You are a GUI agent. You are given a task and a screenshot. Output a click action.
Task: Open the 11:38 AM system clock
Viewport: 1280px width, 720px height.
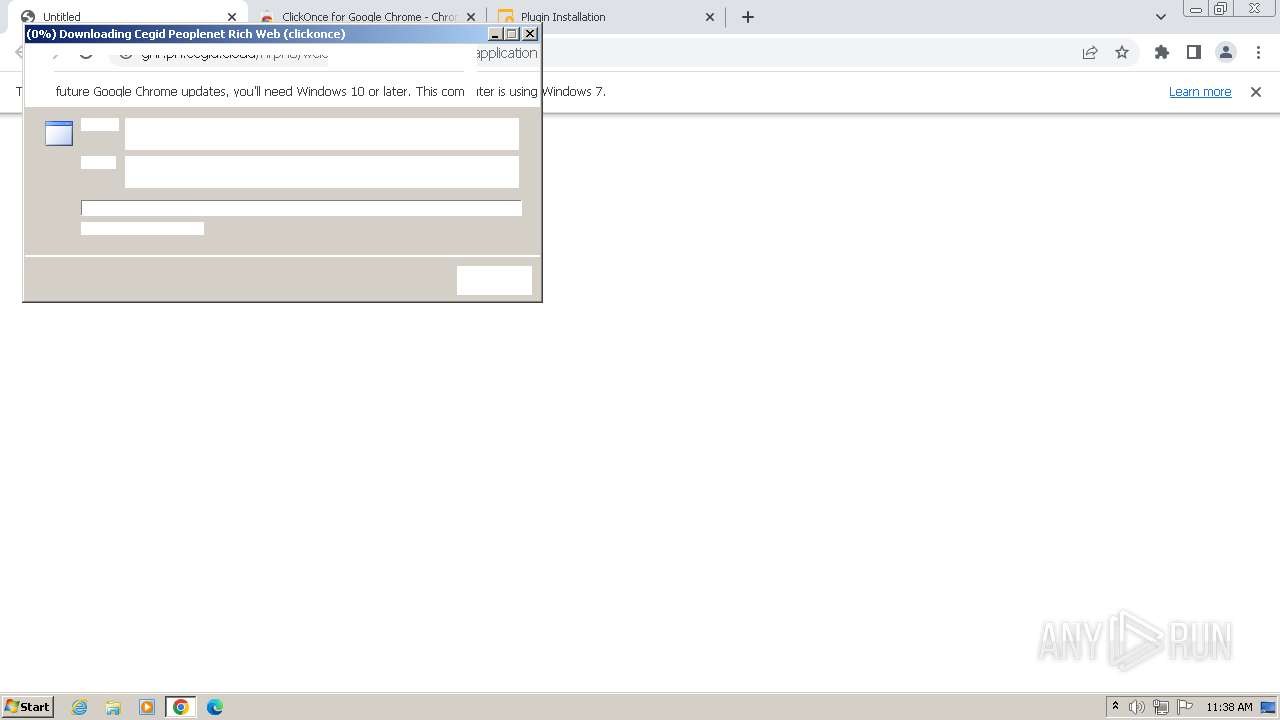[x=1229, y=707]
